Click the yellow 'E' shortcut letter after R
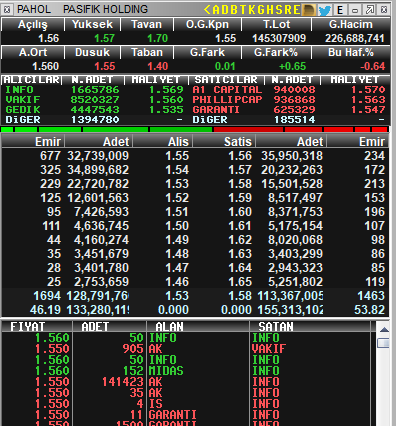The height and width of the screenshot is (426, 396). tap(297, 10)
